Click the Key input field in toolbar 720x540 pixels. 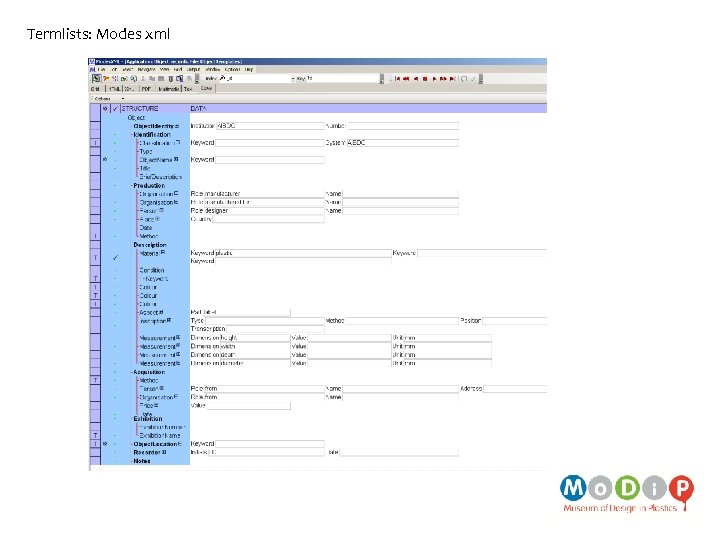click(x=343, y=79)
